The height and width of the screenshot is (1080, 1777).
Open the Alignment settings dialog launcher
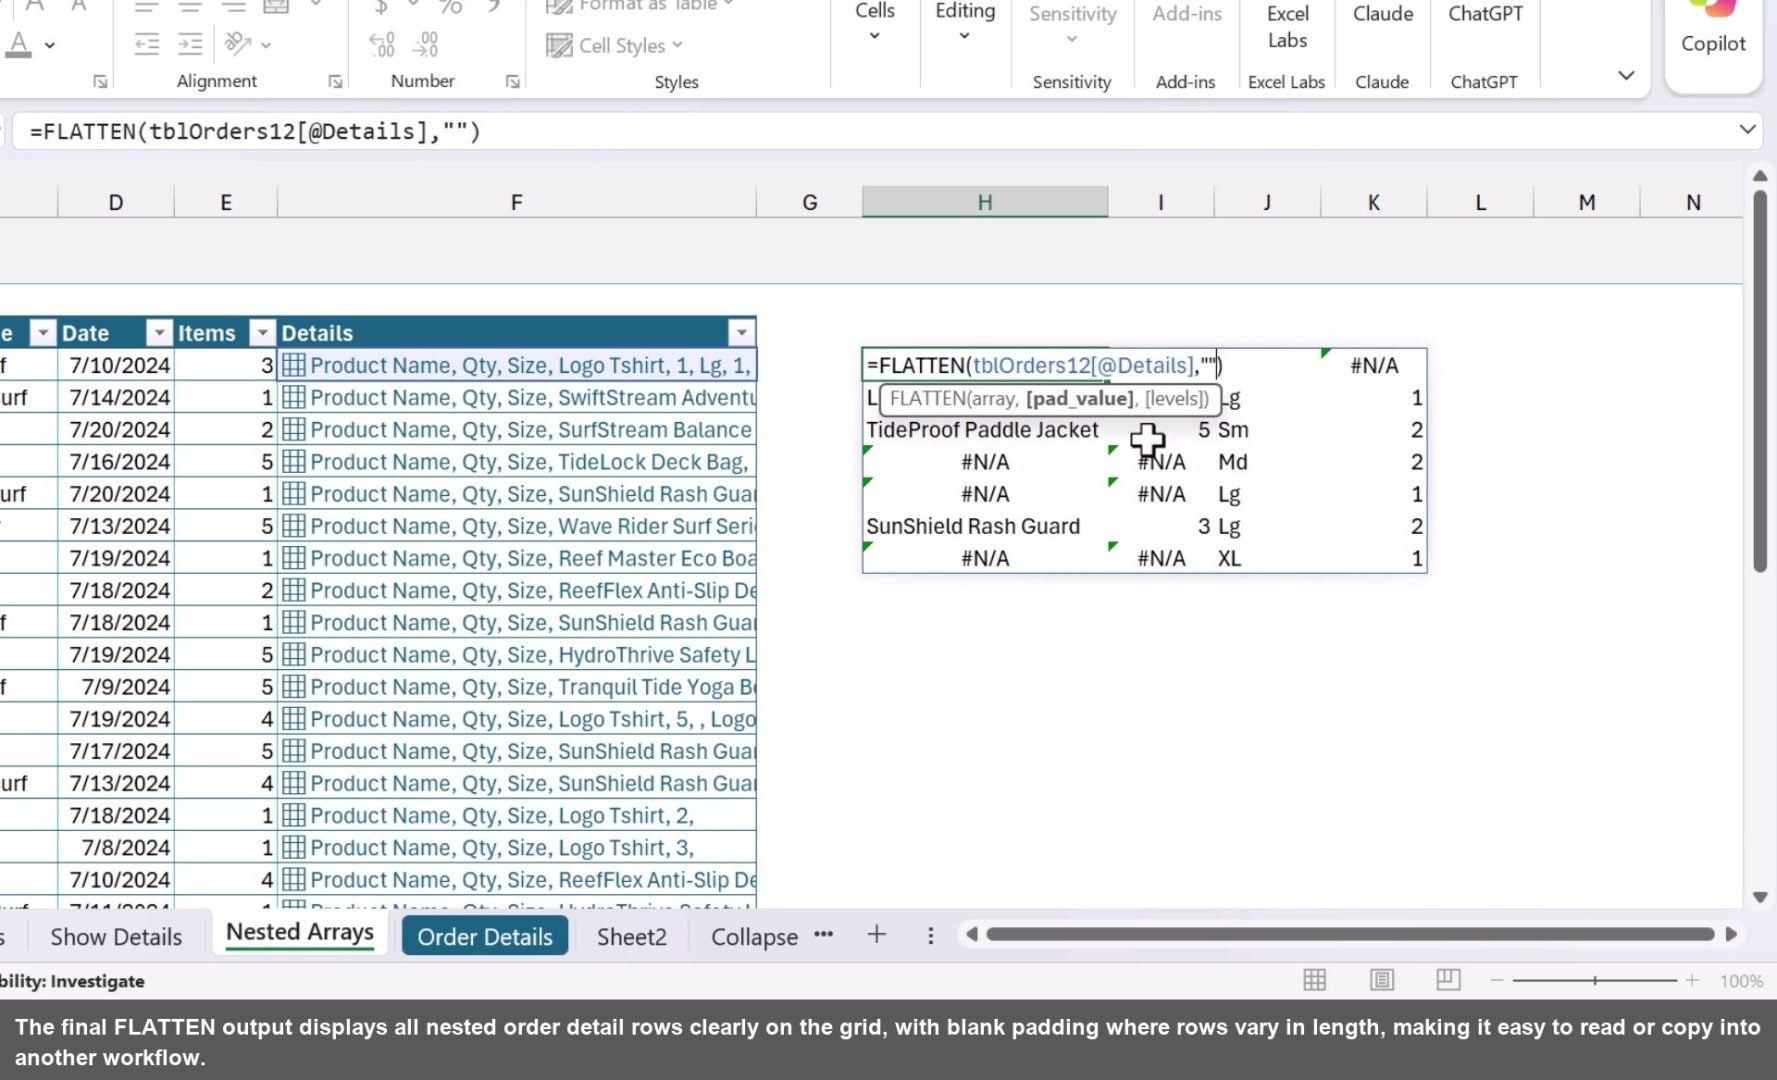(335, 82)
